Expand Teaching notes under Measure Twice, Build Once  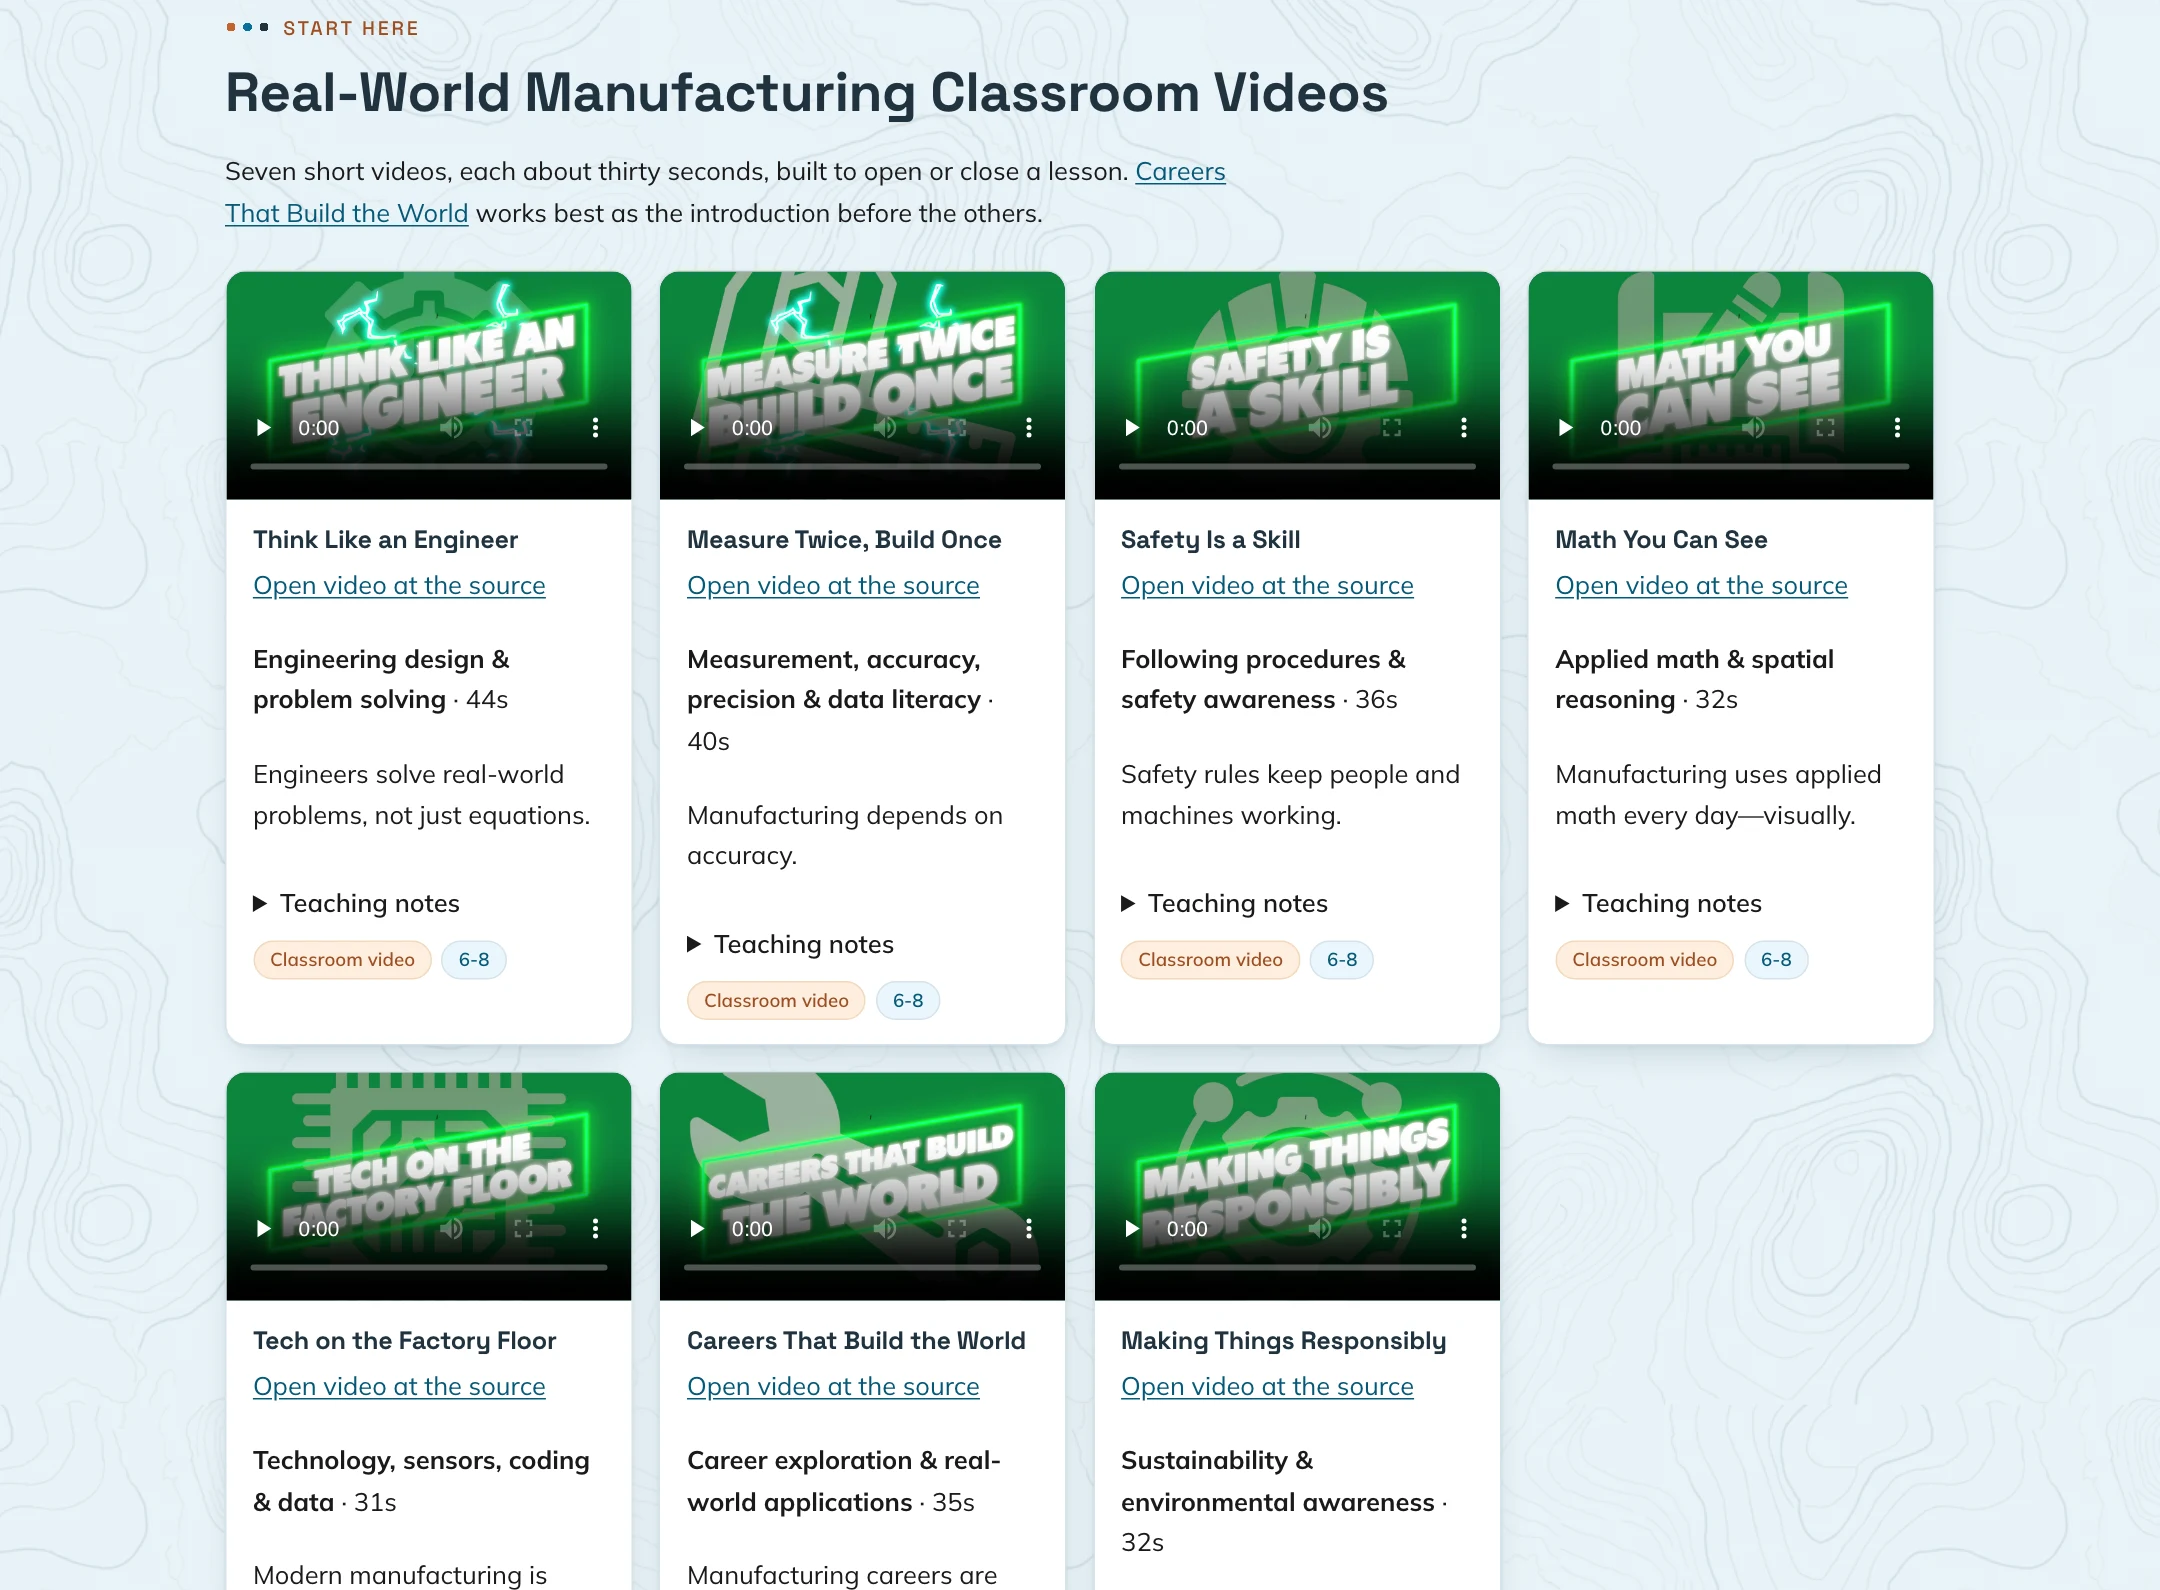tap(790, 944)
